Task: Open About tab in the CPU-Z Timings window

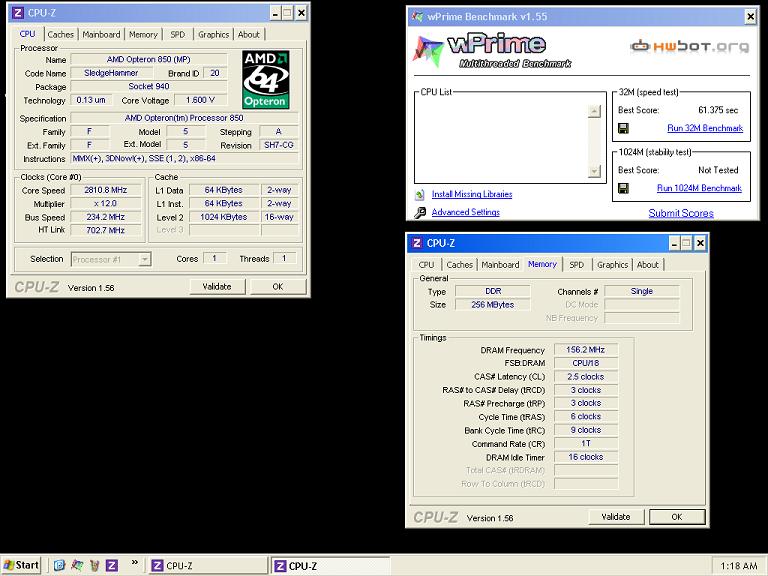Action: 648,264
